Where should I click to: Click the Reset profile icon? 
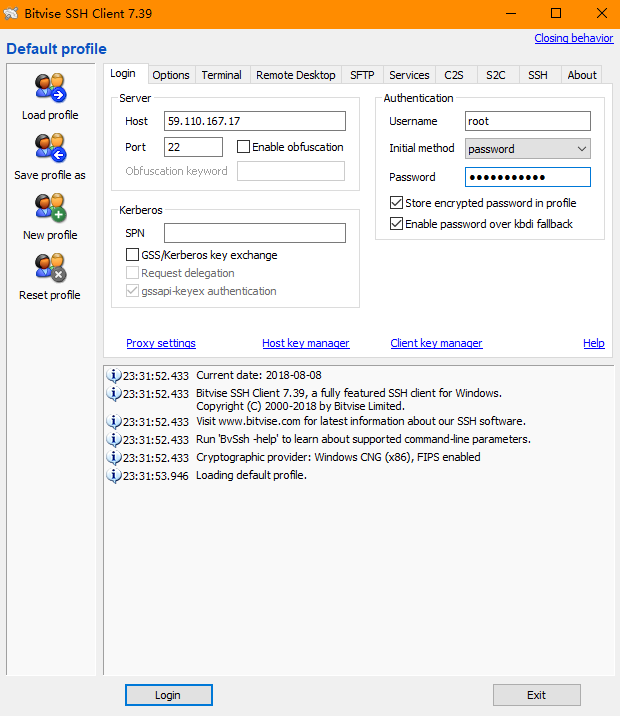[x=50, y=267]
